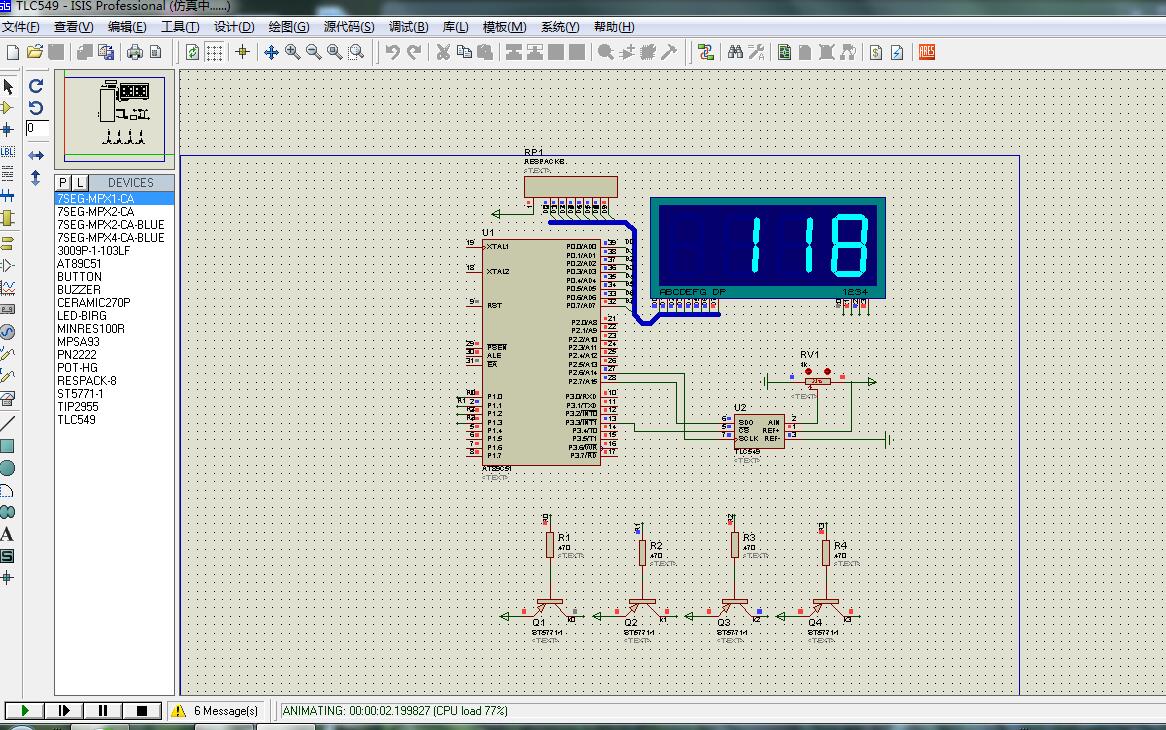Pause the running simulation

[x=103, y=711]
